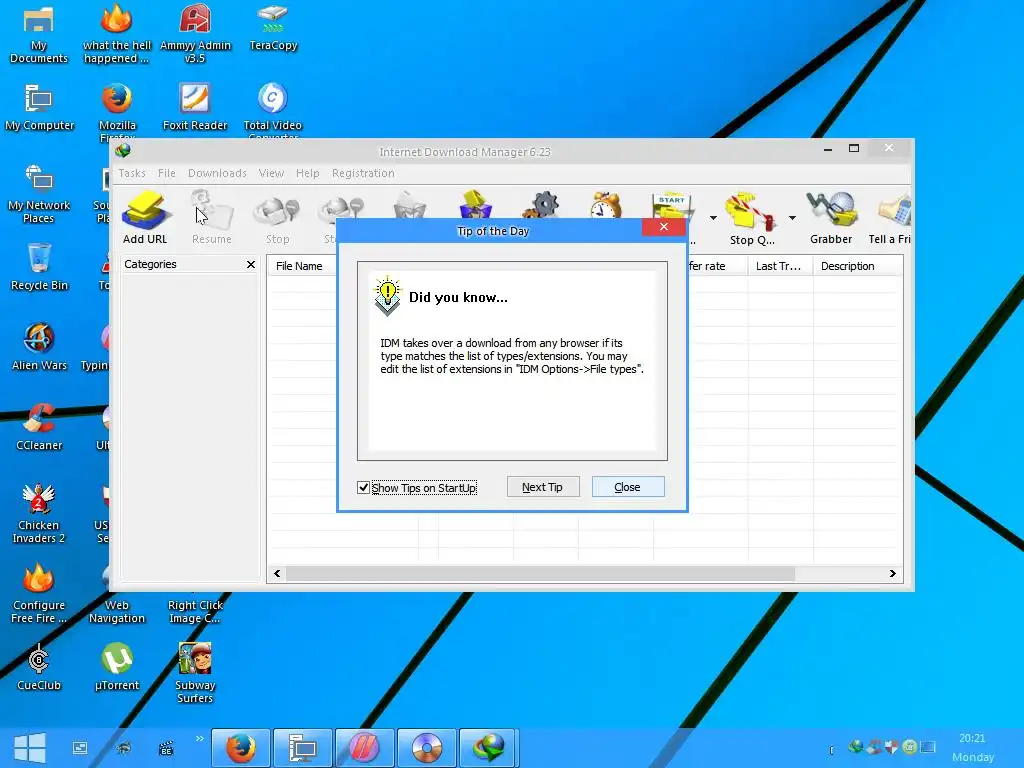Click the Description column header

point(857,266)
